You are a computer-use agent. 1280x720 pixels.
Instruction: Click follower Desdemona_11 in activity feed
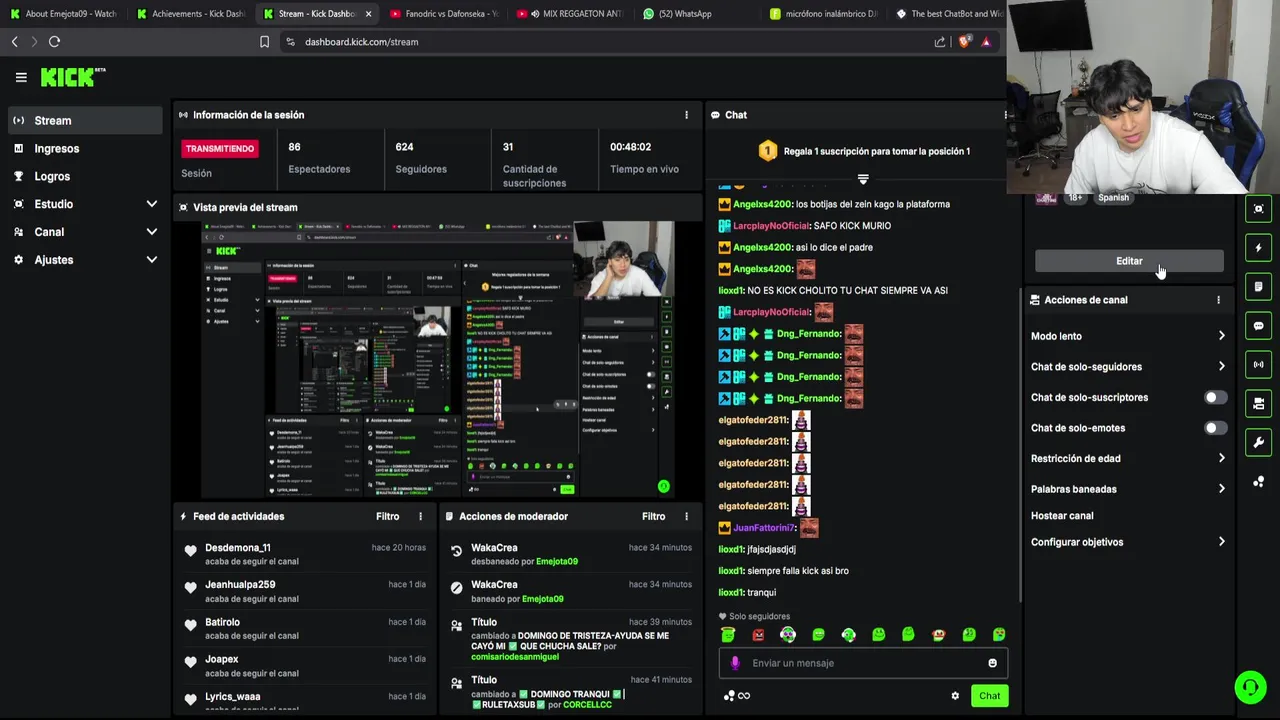238,548
